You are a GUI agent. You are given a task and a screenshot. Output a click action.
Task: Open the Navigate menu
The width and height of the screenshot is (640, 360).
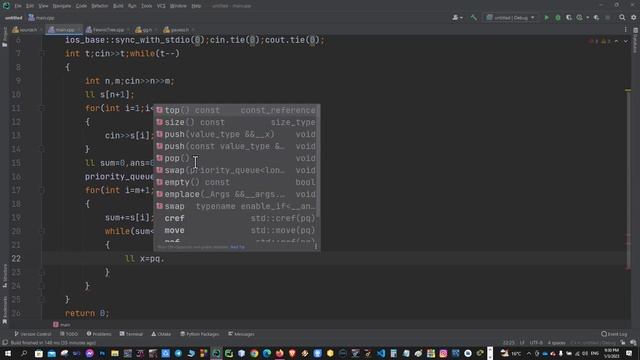pyautogui.click(x=62, y=6)
